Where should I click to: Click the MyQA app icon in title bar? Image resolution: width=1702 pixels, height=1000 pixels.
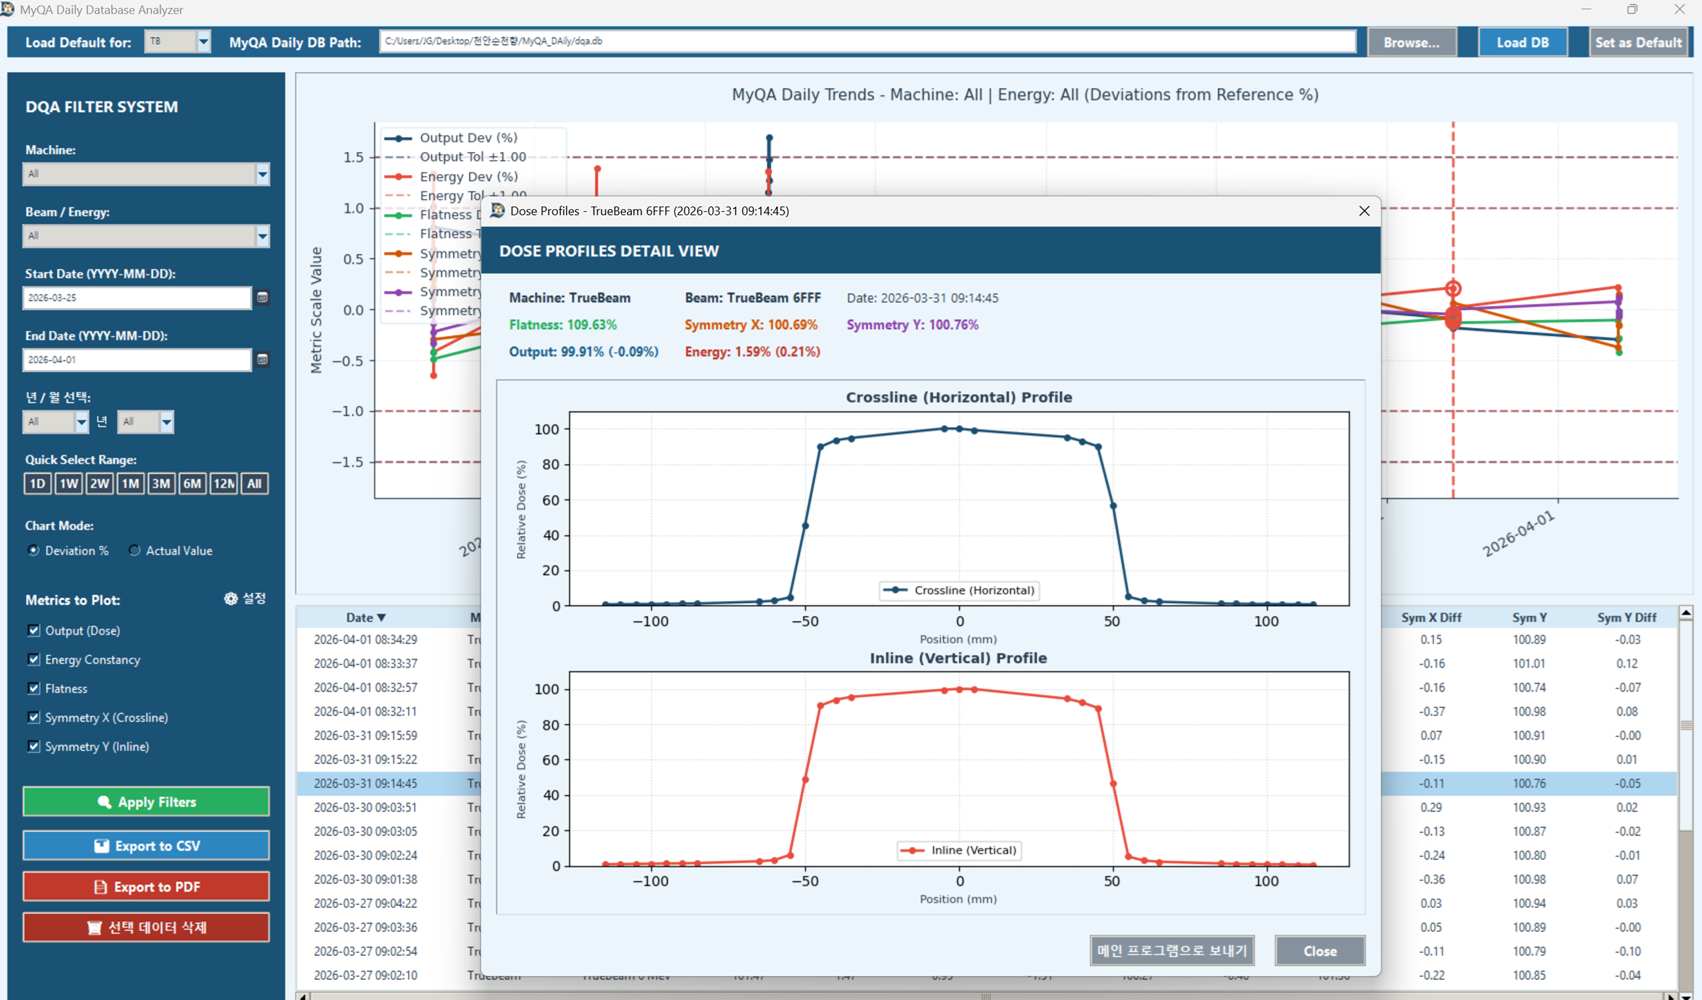point(8,9)
